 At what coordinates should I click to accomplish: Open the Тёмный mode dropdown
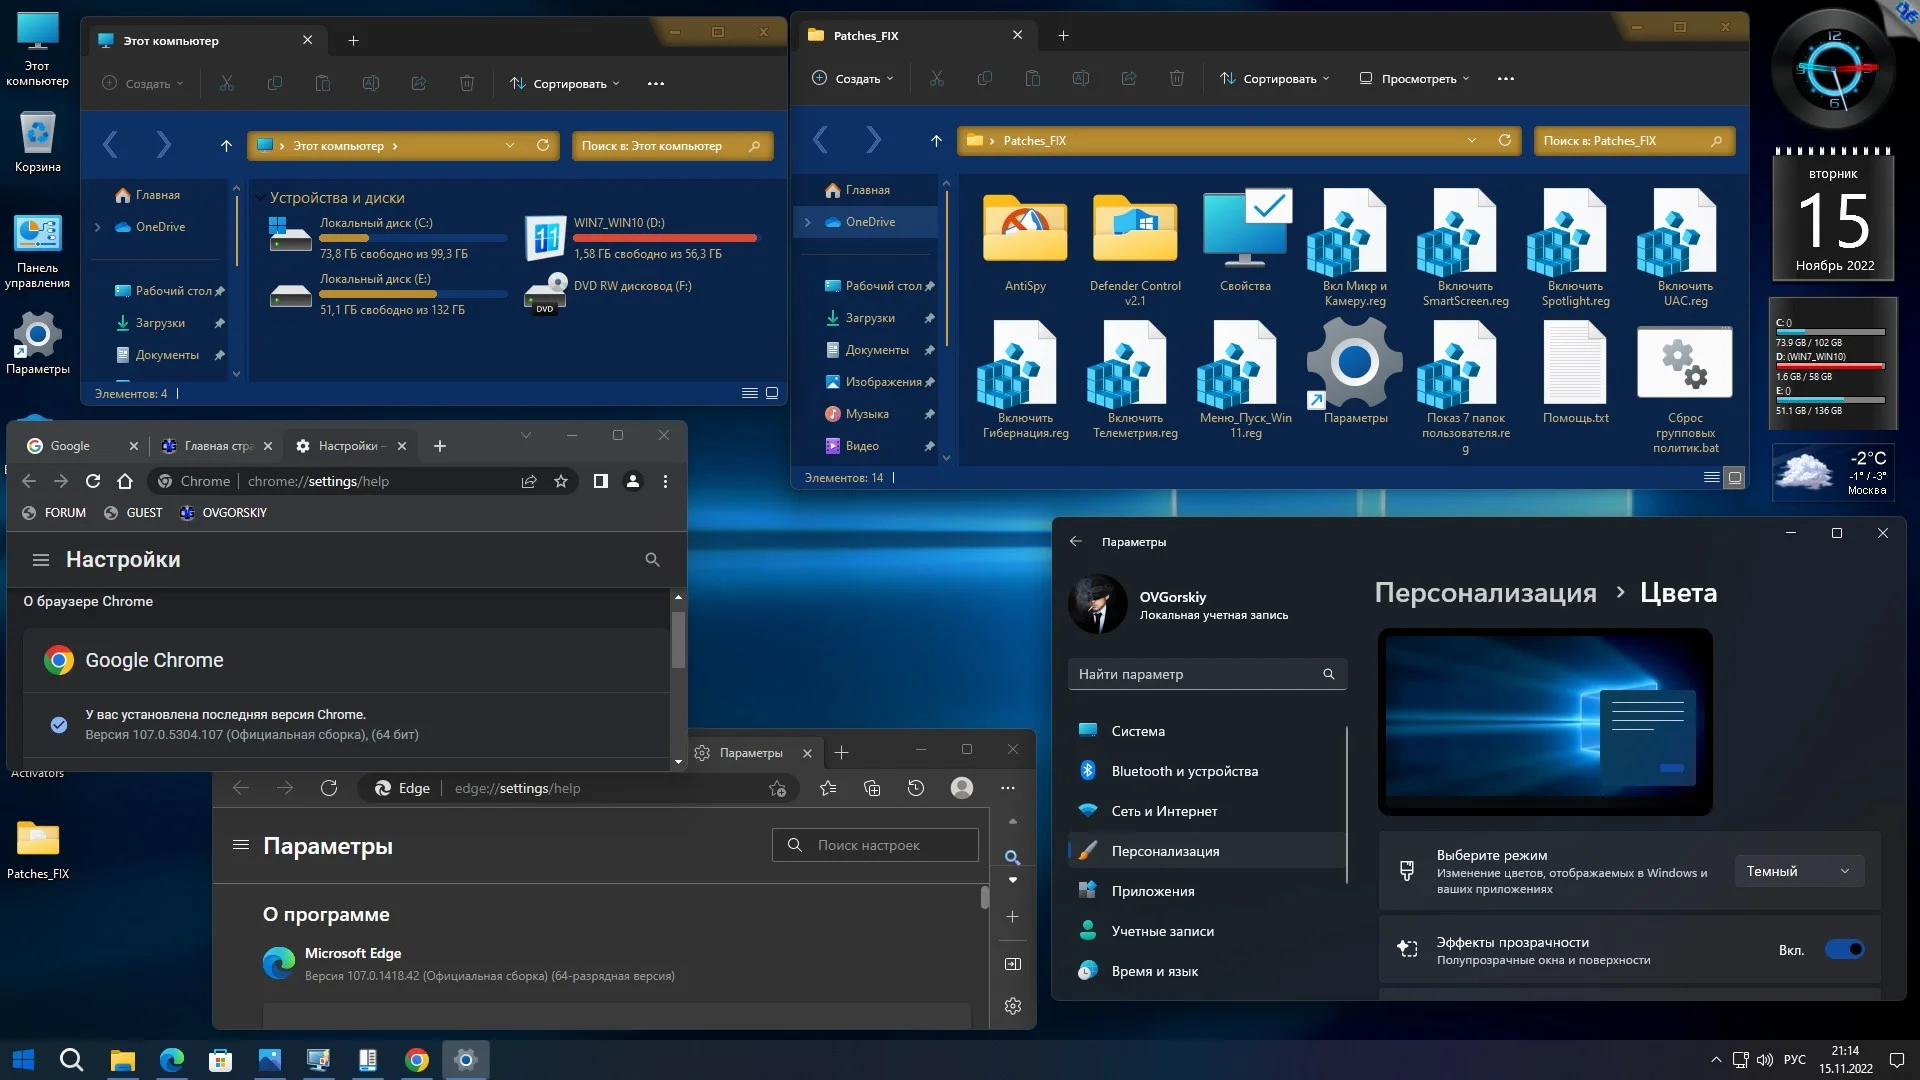[x=1797, y=871]
